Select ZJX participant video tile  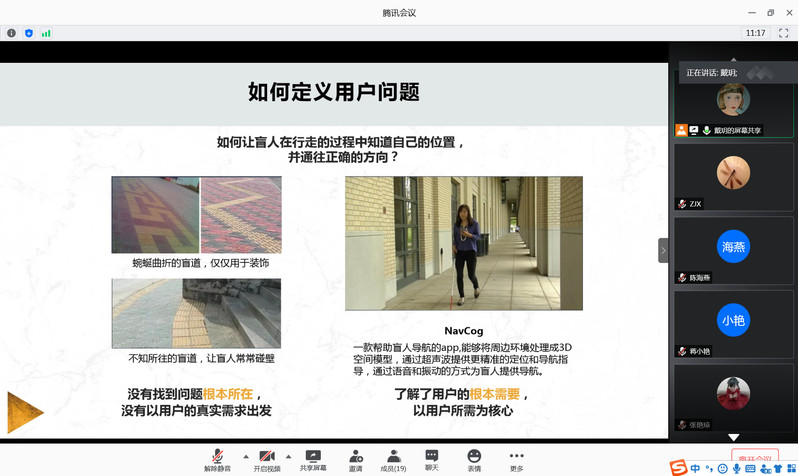click(x=733, y=176)
